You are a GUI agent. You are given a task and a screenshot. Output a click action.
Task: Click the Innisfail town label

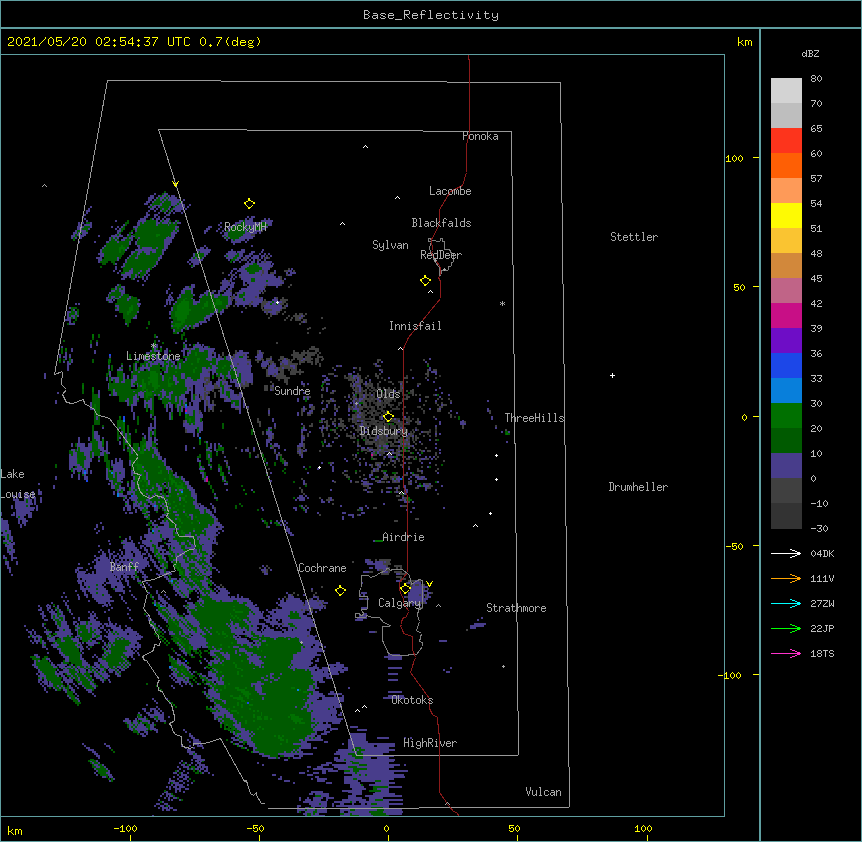[415, 326]
